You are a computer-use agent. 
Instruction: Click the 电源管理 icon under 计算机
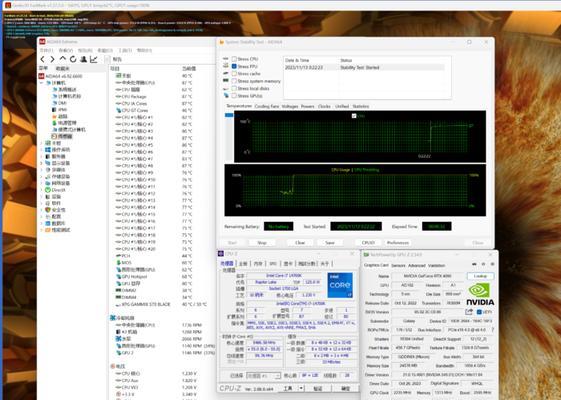[55, 123]
